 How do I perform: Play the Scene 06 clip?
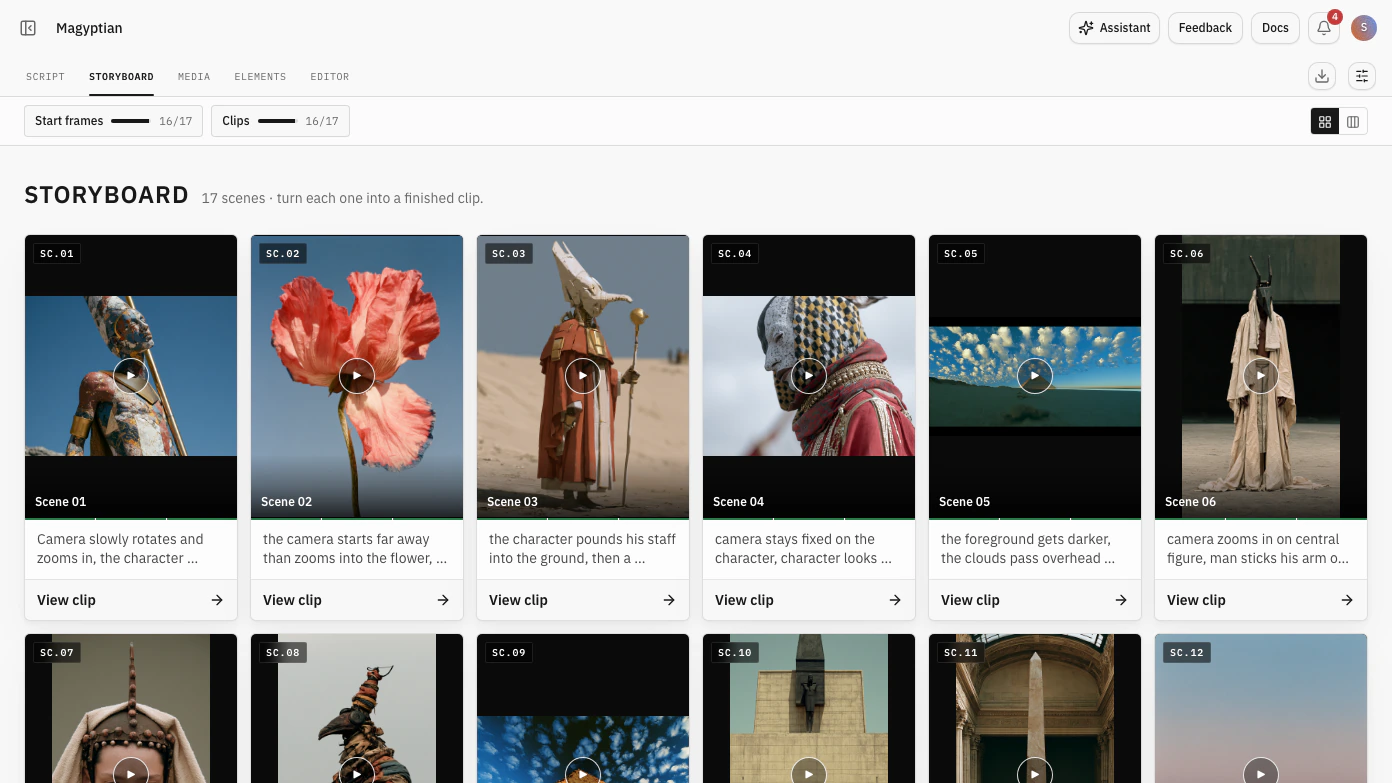1261,376
